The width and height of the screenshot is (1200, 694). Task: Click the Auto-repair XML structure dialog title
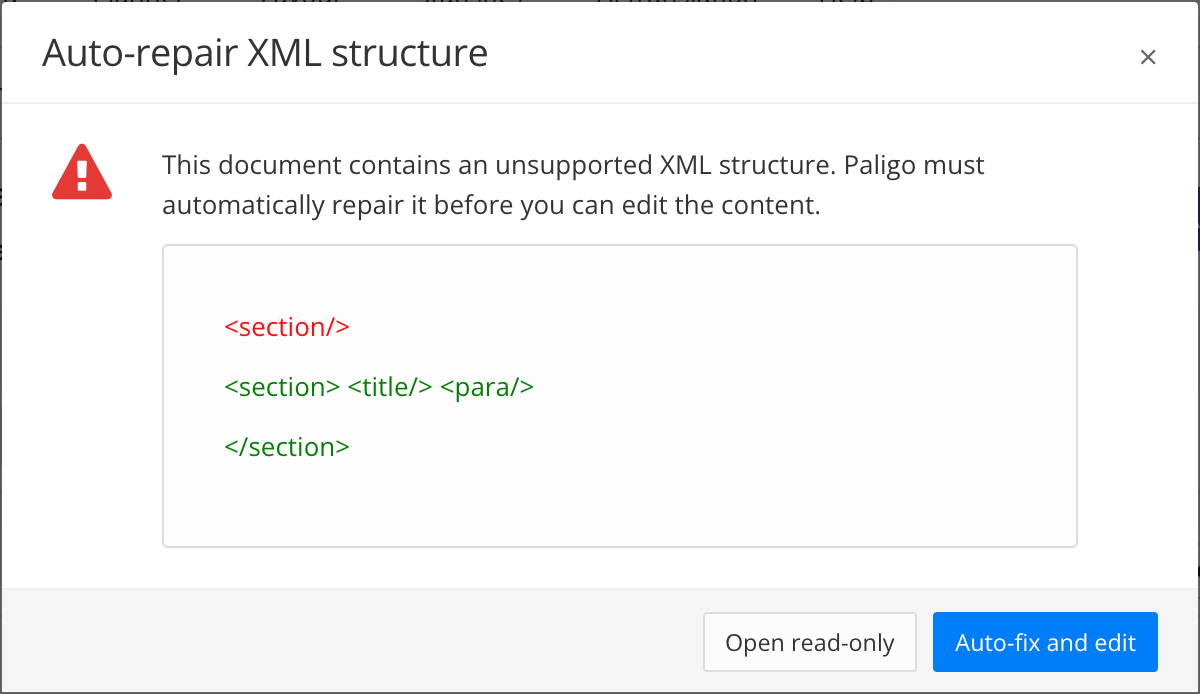click(x=264, y=53)
